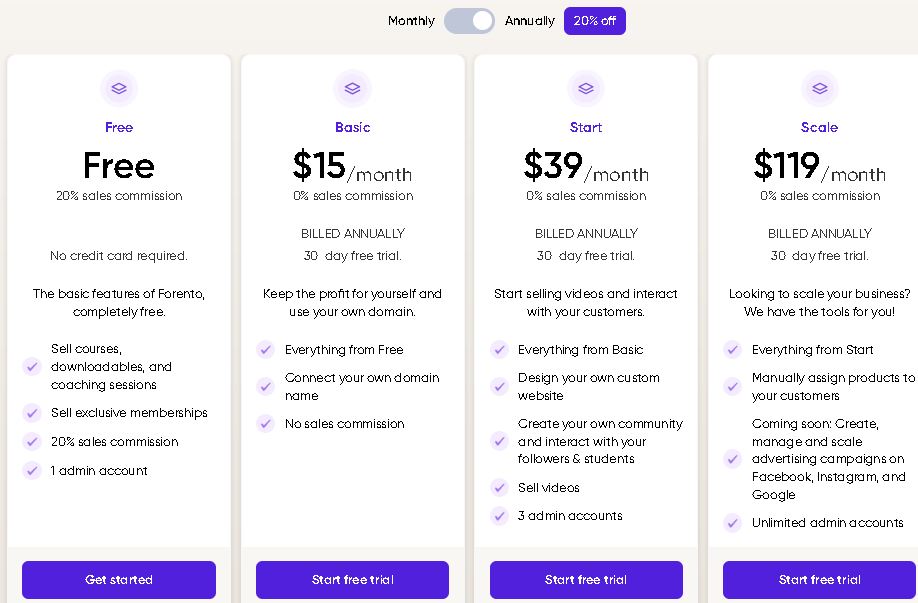This screenshot has height=603, width=918.
Task: Click checkmark beside 1 admin account
Action: [32, 471]
